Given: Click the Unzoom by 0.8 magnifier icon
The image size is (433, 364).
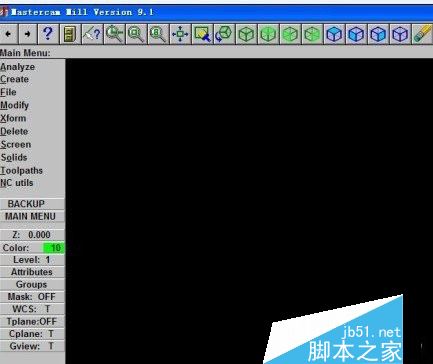Looking at the screenshot, I should tap(158, 34).
